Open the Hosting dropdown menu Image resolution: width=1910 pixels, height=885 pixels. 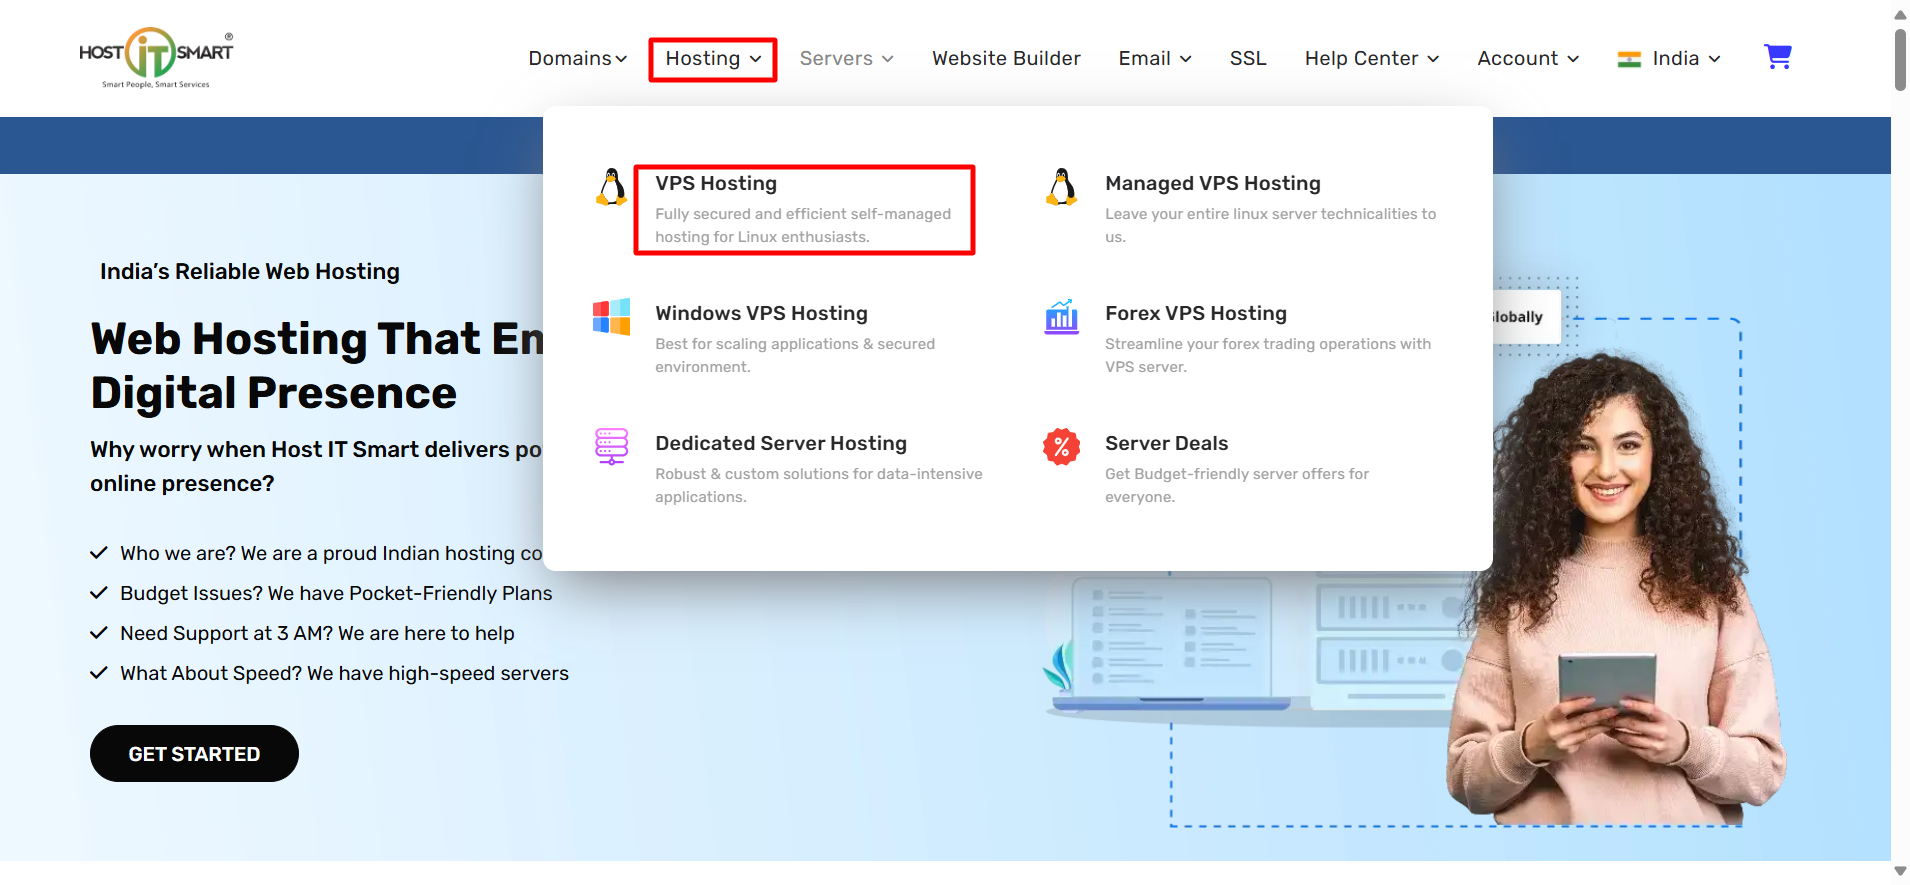tap(713, 59)
